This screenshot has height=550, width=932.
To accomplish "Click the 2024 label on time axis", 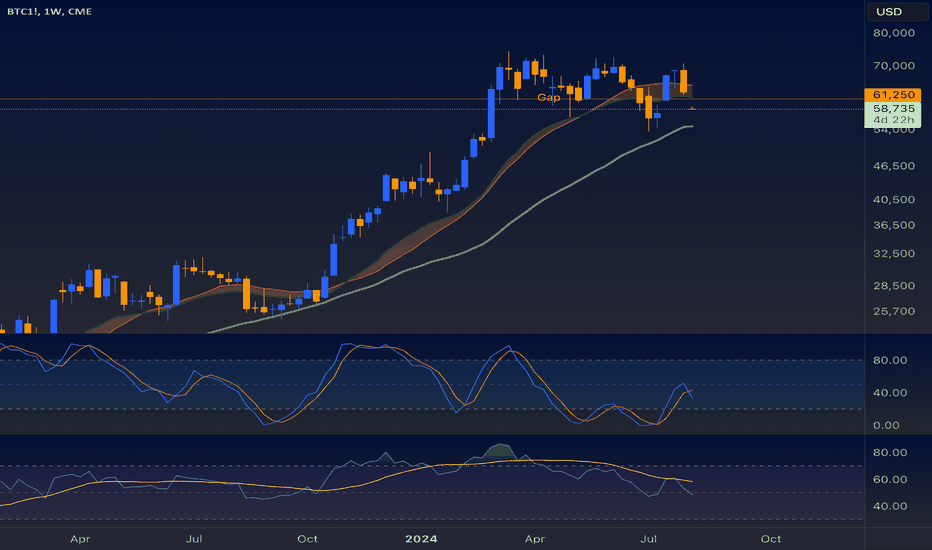I will pos(421,539).
